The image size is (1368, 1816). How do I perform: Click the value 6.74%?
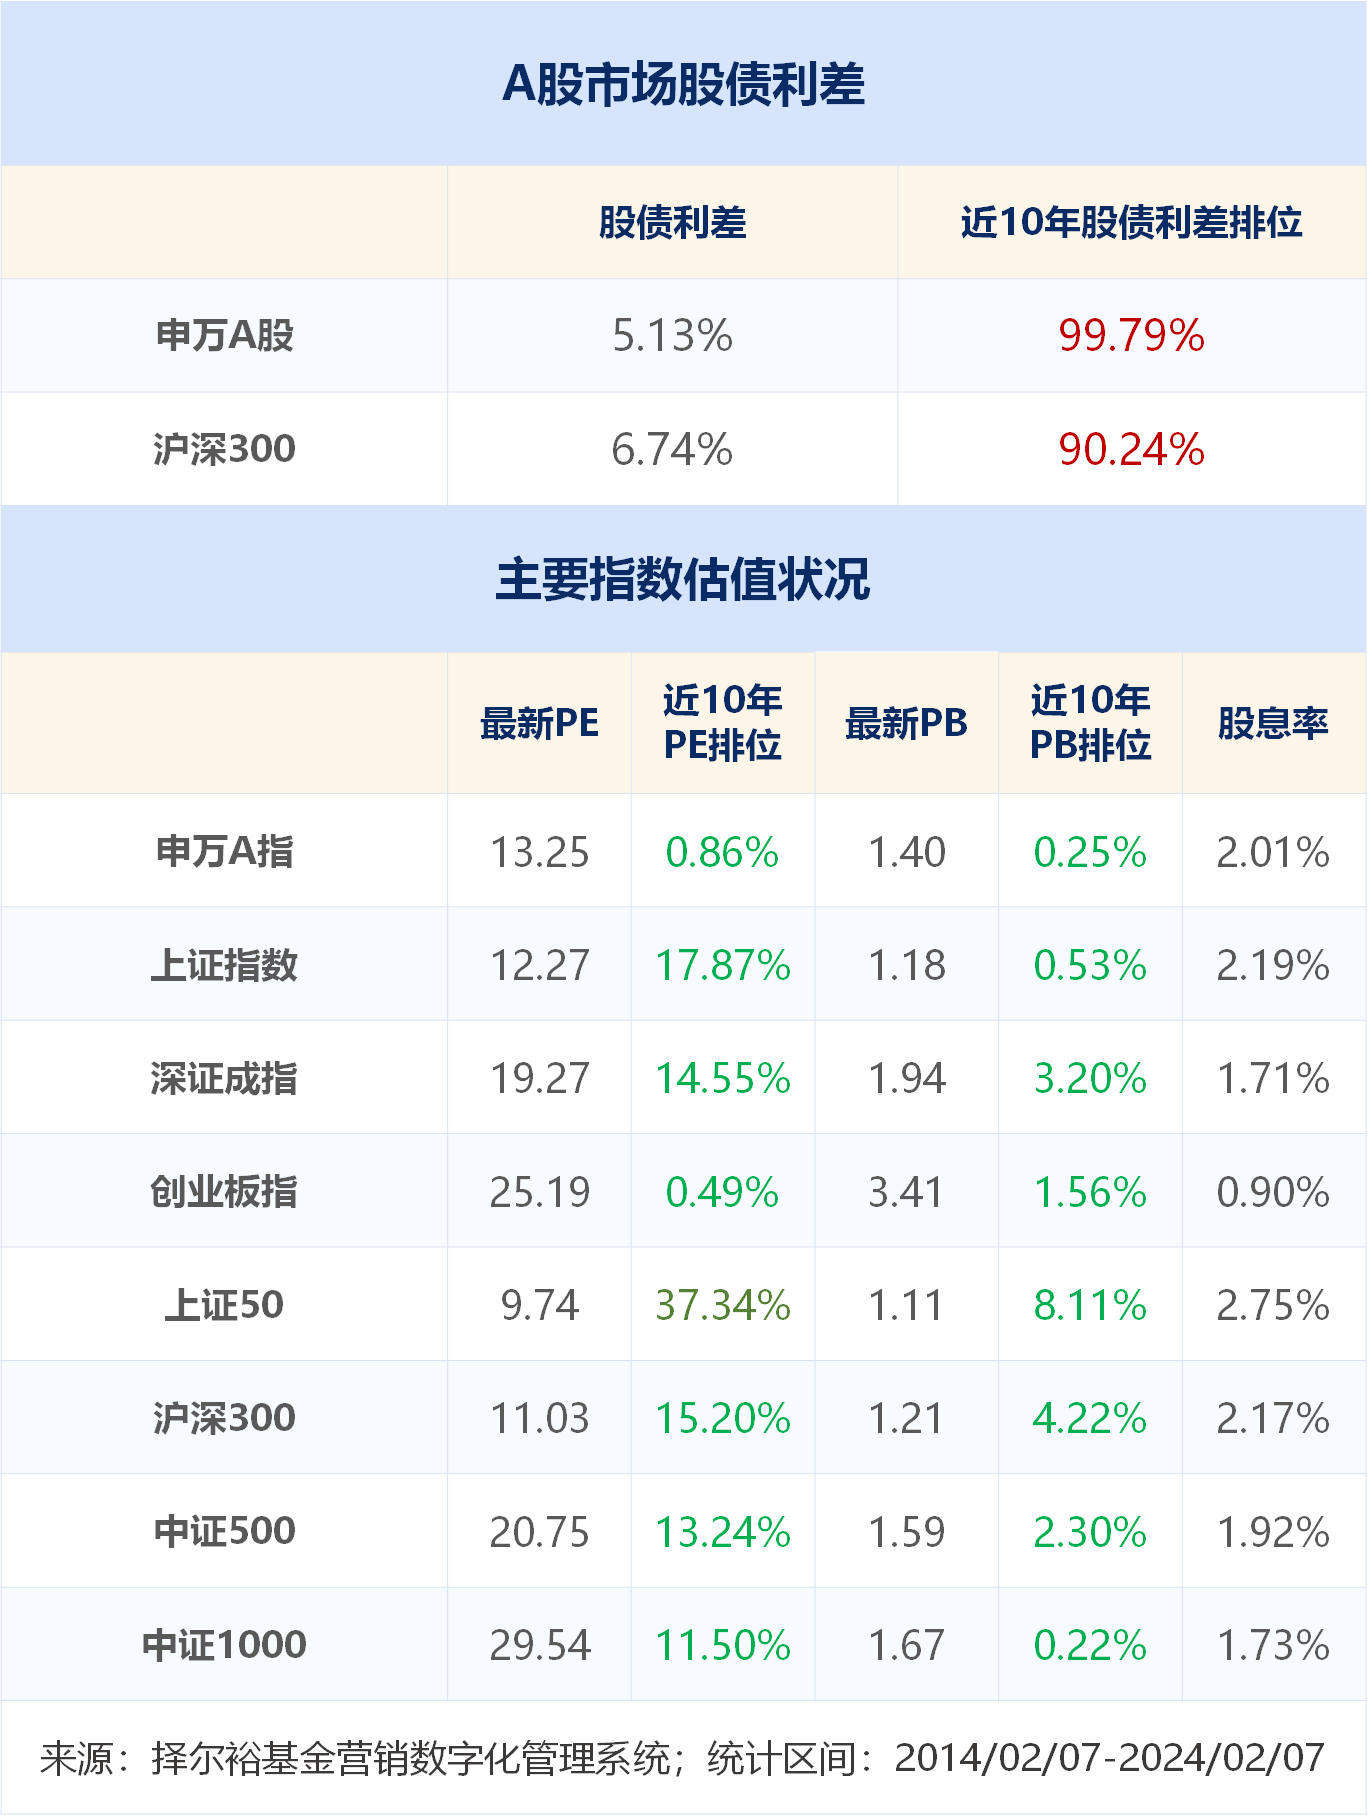pos(673,449)
